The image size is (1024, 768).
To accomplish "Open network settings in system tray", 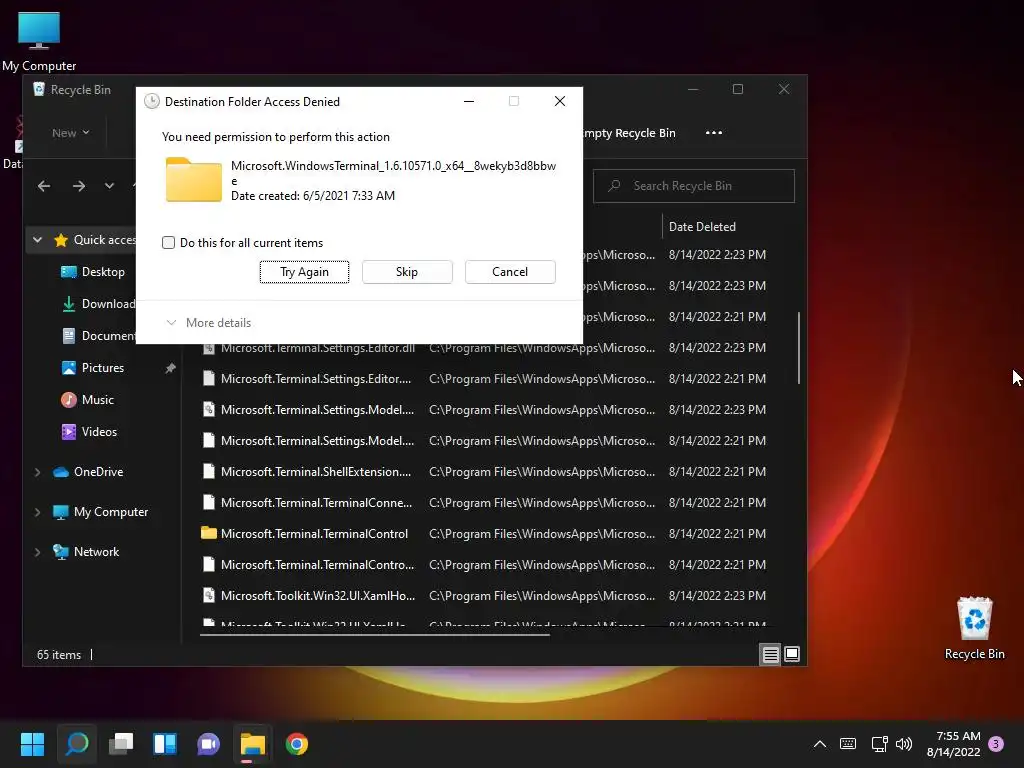I will point(879,744).
